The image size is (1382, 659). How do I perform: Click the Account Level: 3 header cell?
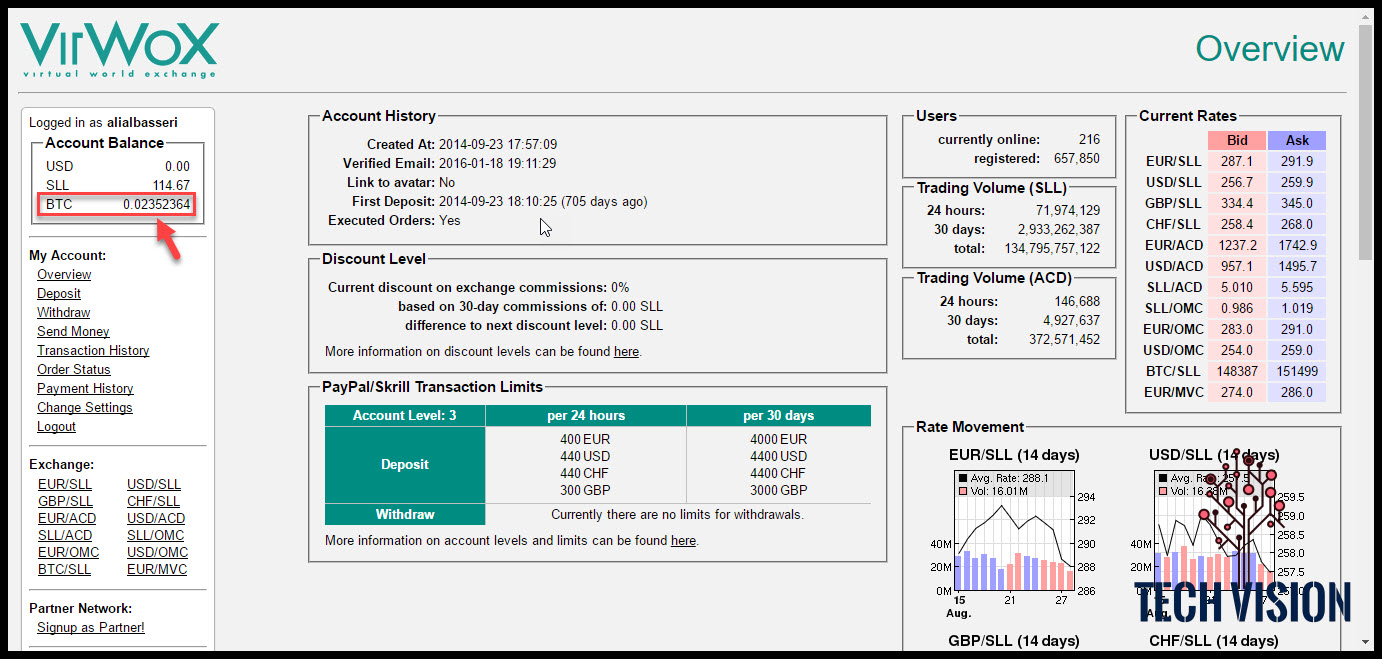(405, 415)
